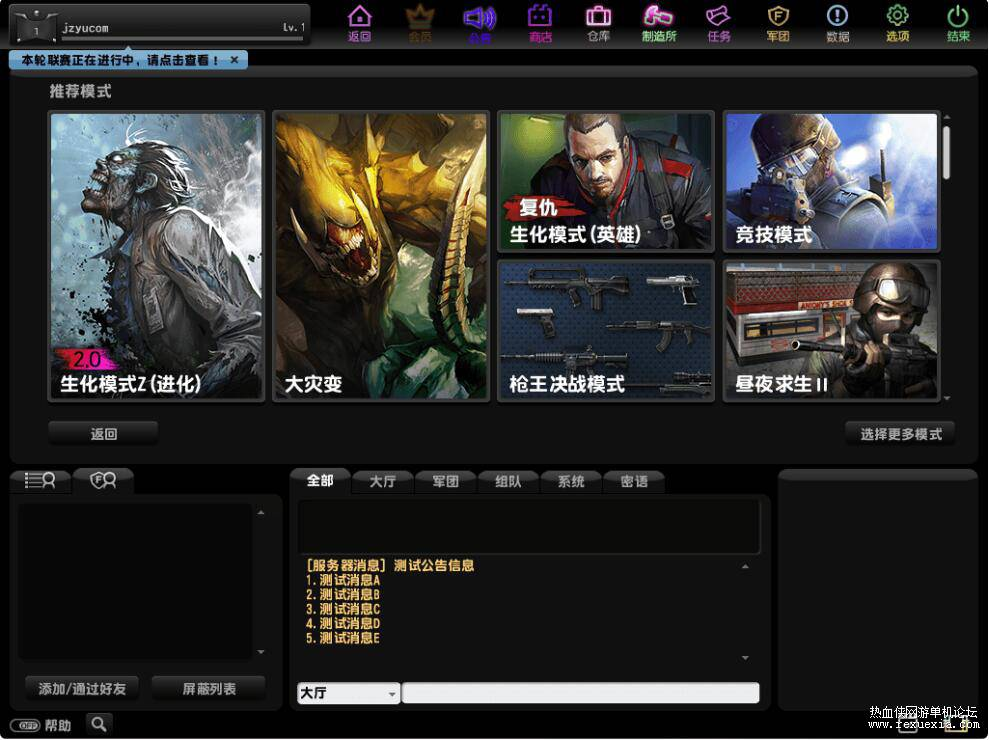989x740 pixels.
Task: Click the 结束 power icon to exit
Action: (x=957, y=23)
